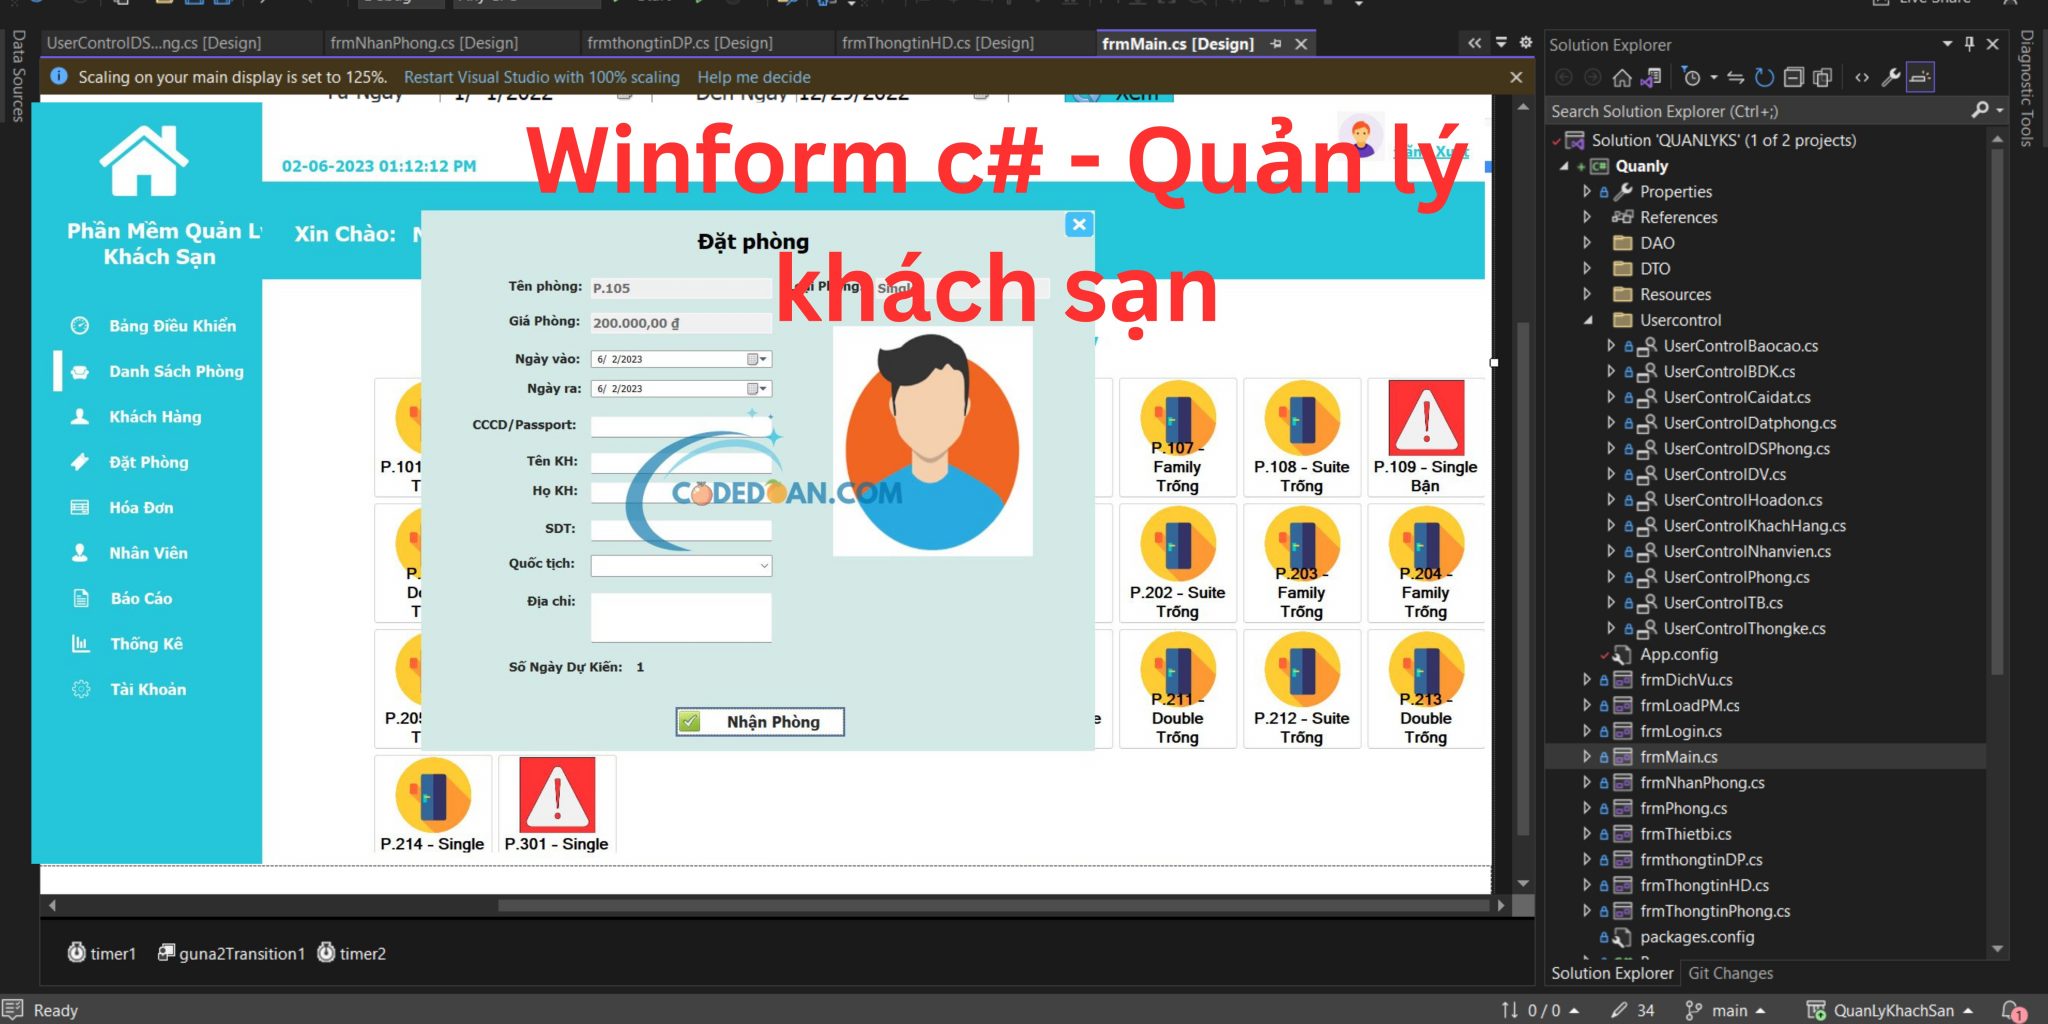Switch to frmNhanPhong.cs [Design] tab

tap(424, 43)
